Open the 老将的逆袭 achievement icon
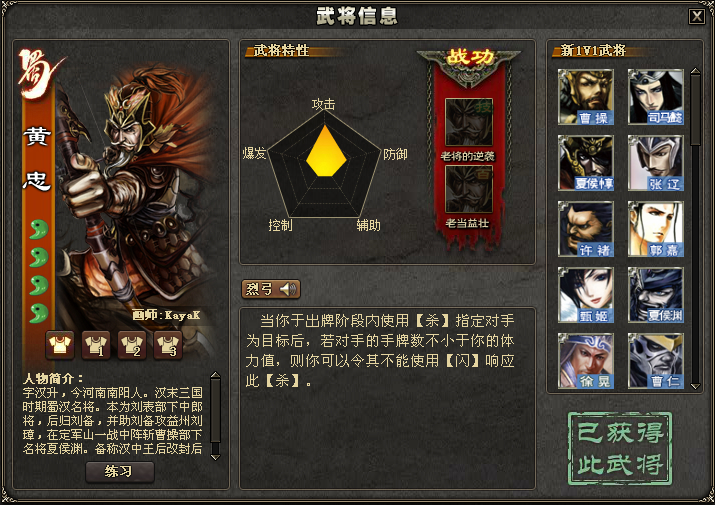Screen dimensions: 715x505 coord(469,122)
